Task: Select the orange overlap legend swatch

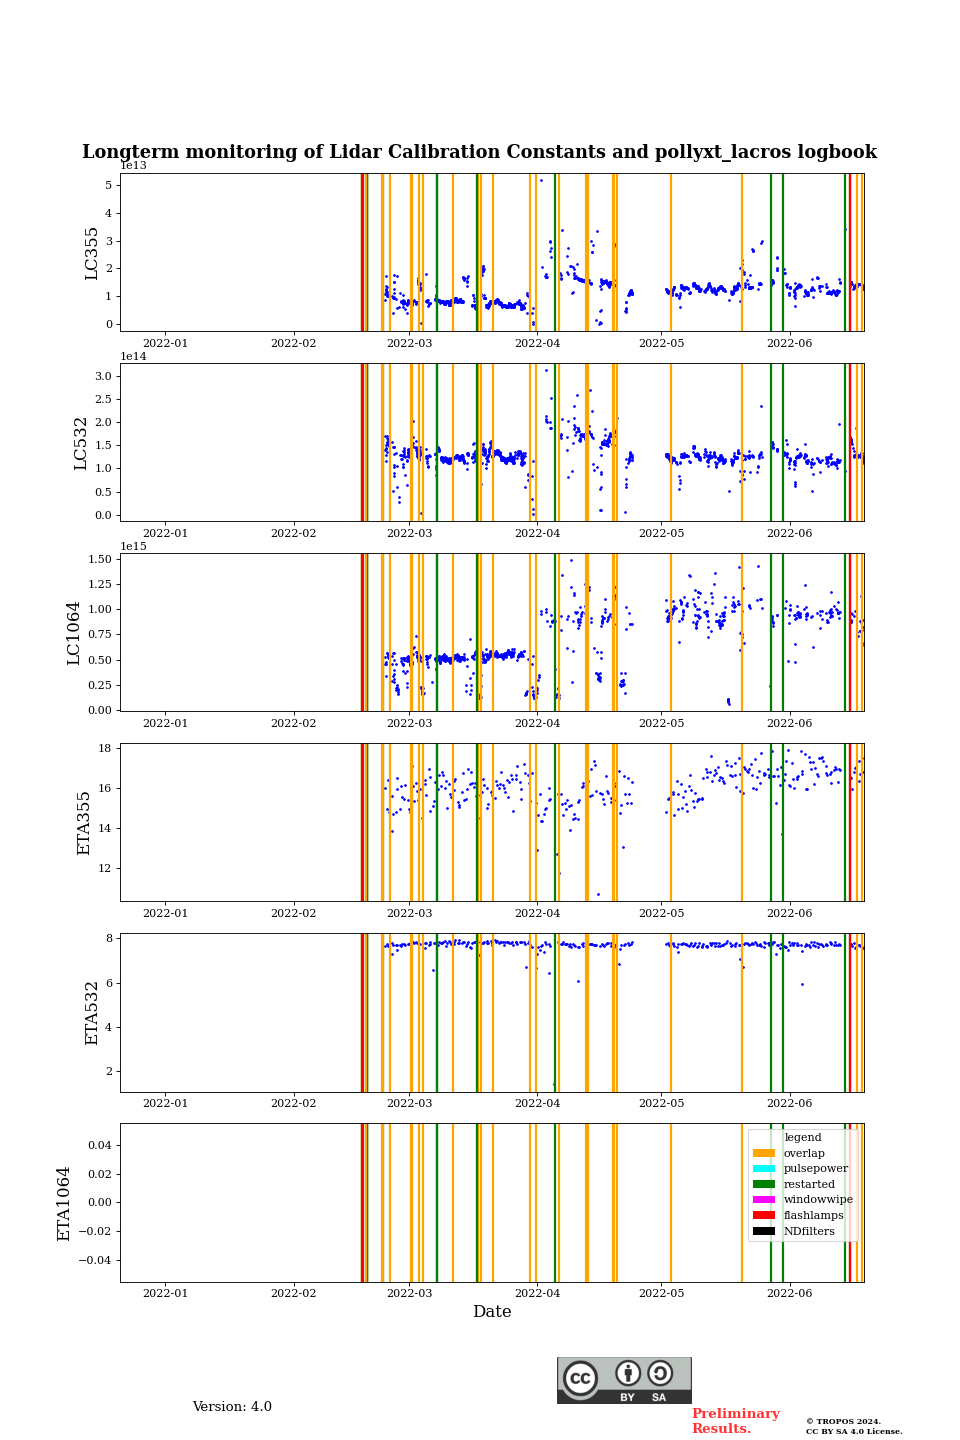Action: coord(764,1153)
